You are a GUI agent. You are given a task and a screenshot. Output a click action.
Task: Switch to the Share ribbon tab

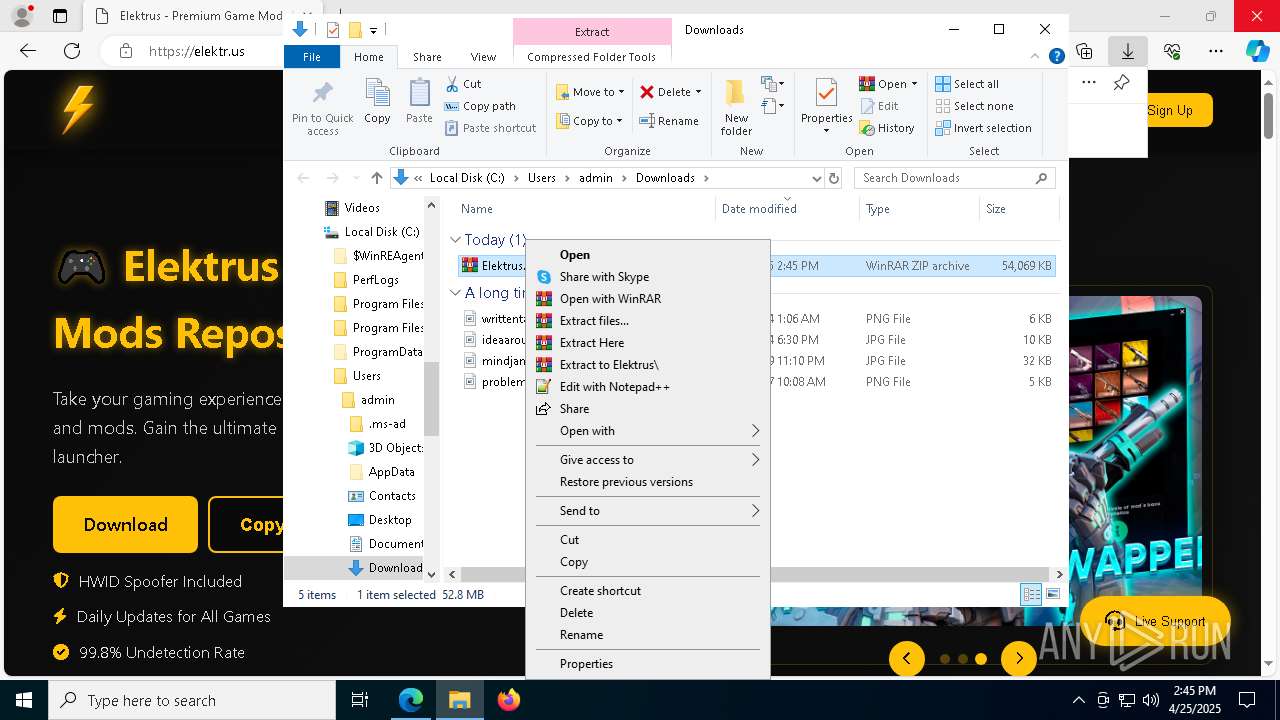427,57
